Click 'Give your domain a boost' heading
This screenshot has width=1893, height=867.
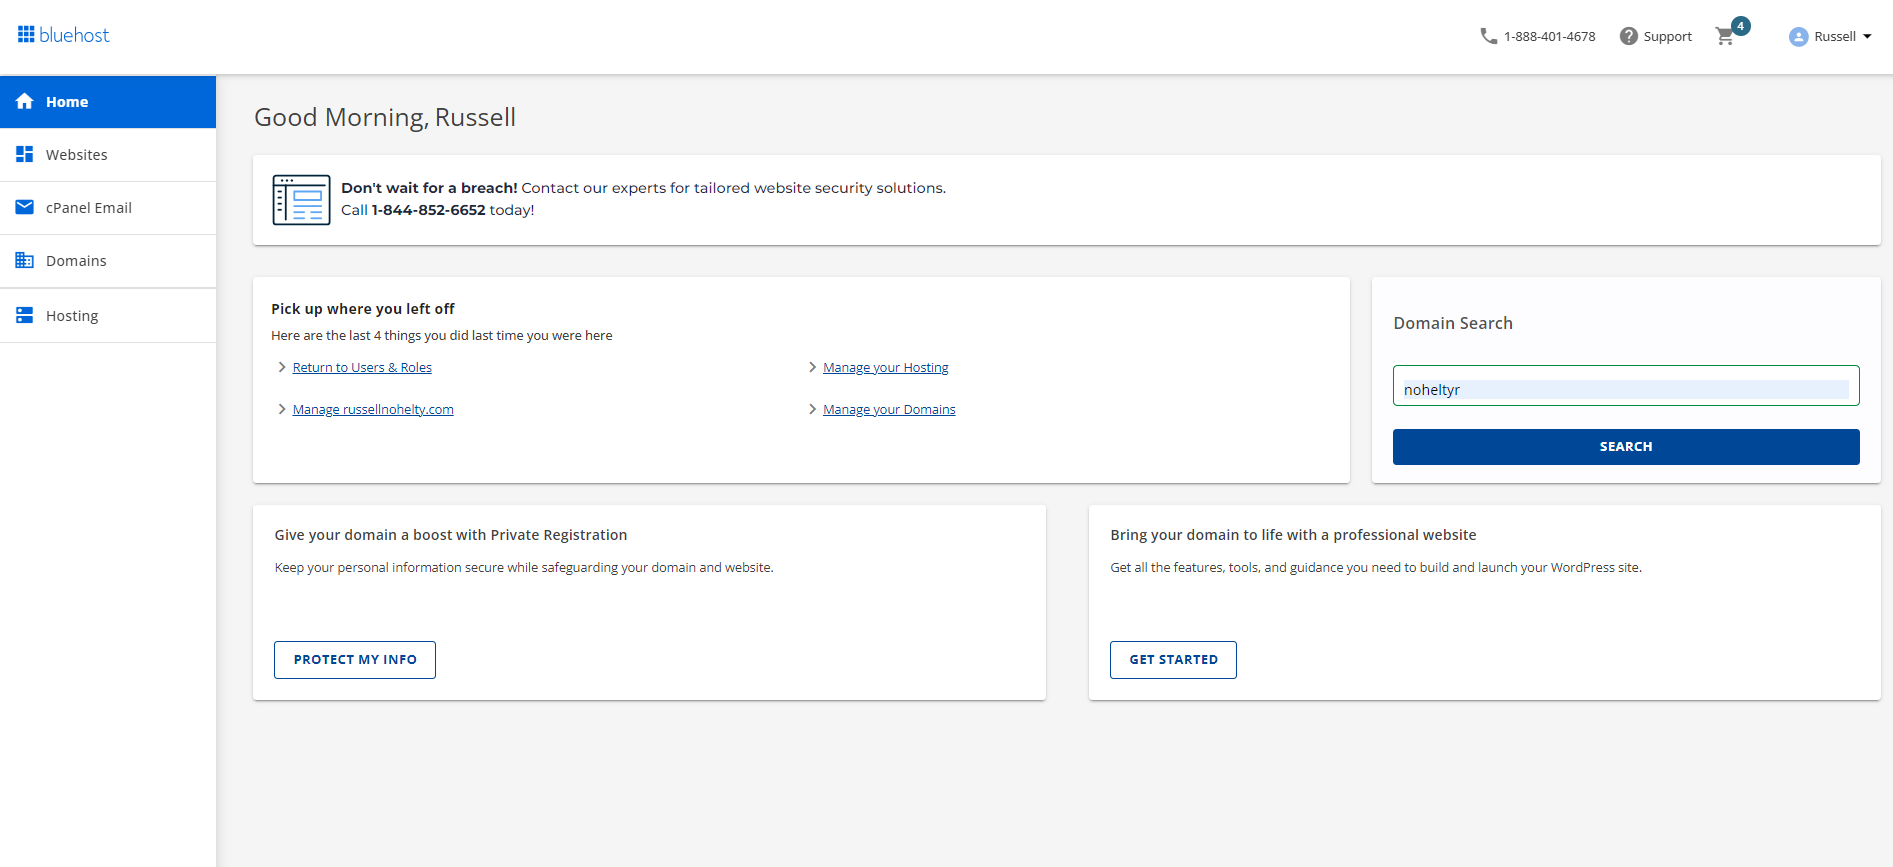coord(451,535)
